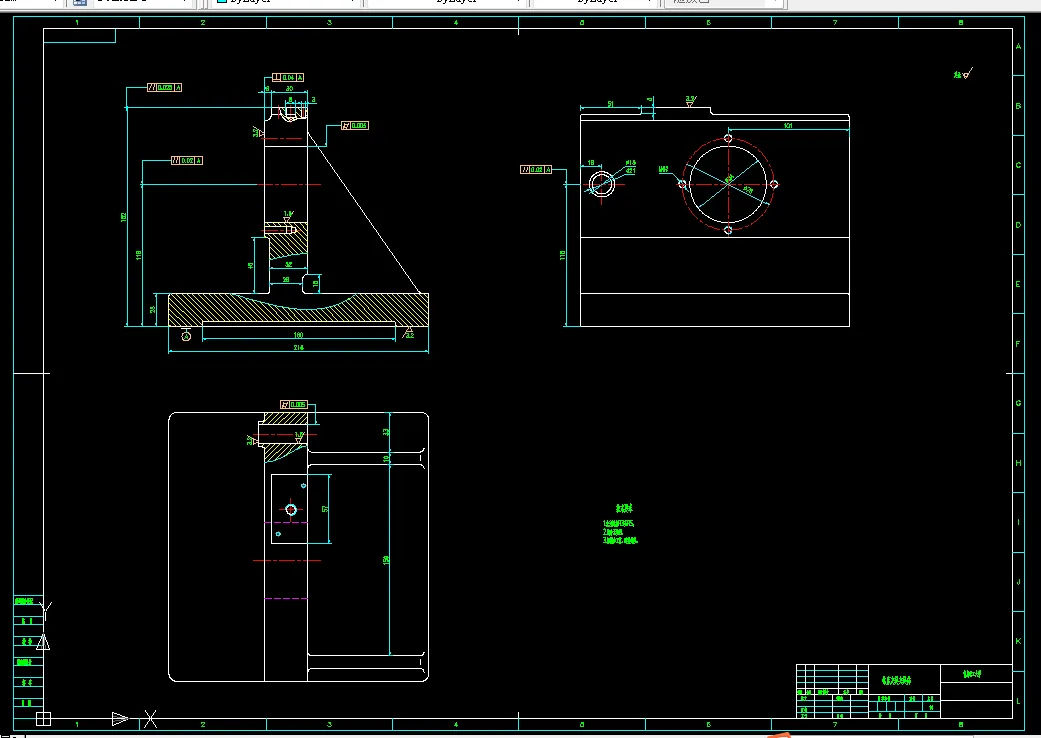Click the UCS Y axis marker

click(x=46, y=611)
